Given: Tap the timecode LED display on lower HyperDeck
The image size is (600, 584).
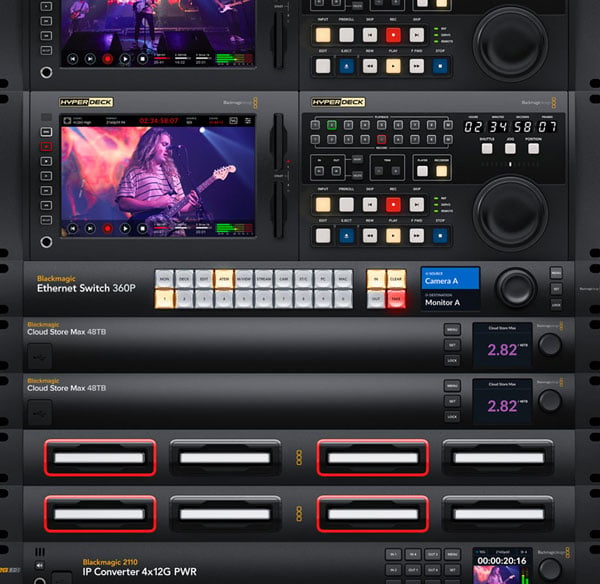Looking at the screenshot, I should point(510,127).
